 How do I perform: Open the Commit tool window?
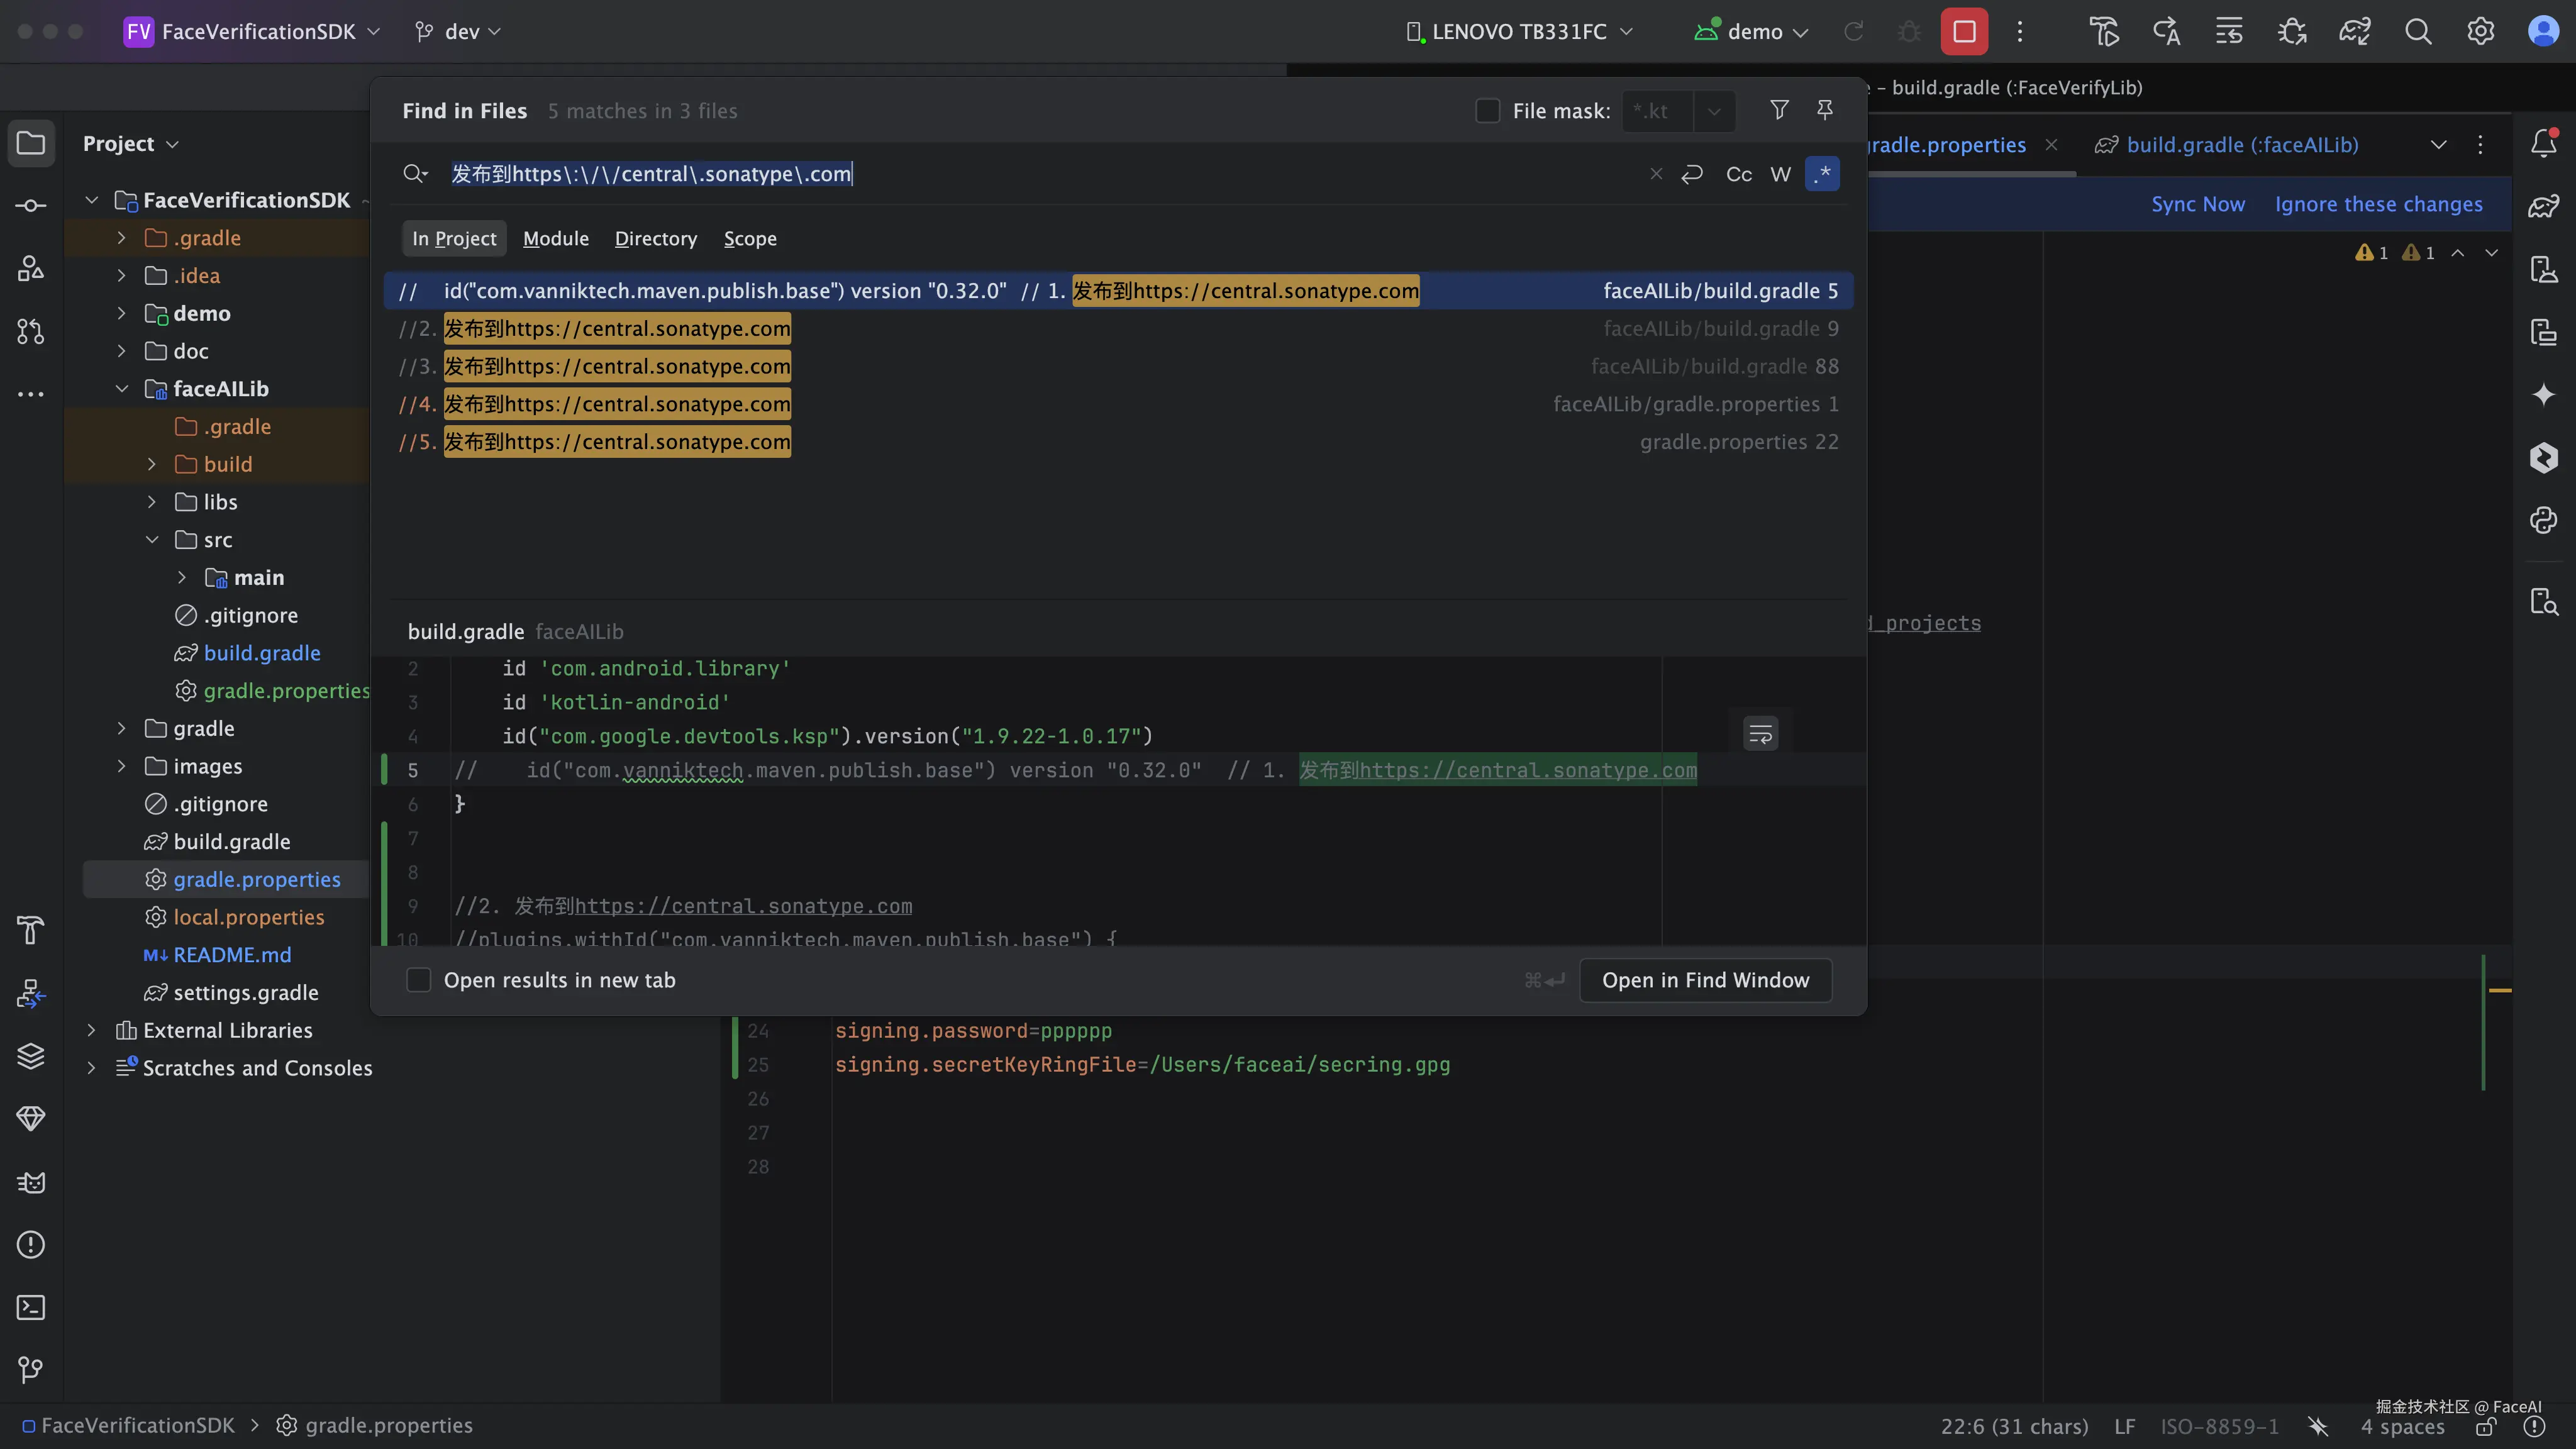click(x=31, y=206)
